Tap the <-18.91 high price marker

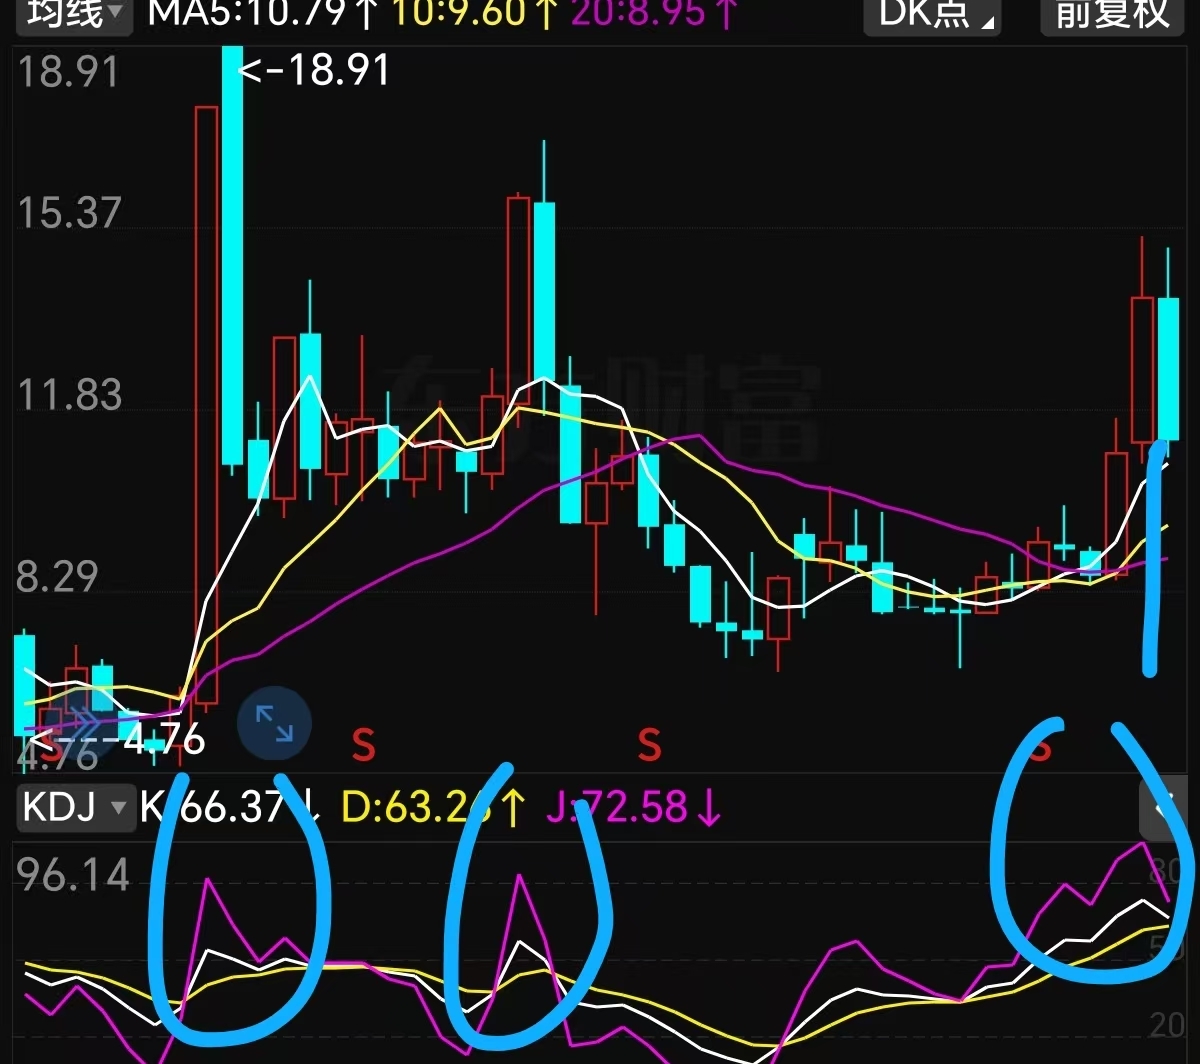(314, 71)
